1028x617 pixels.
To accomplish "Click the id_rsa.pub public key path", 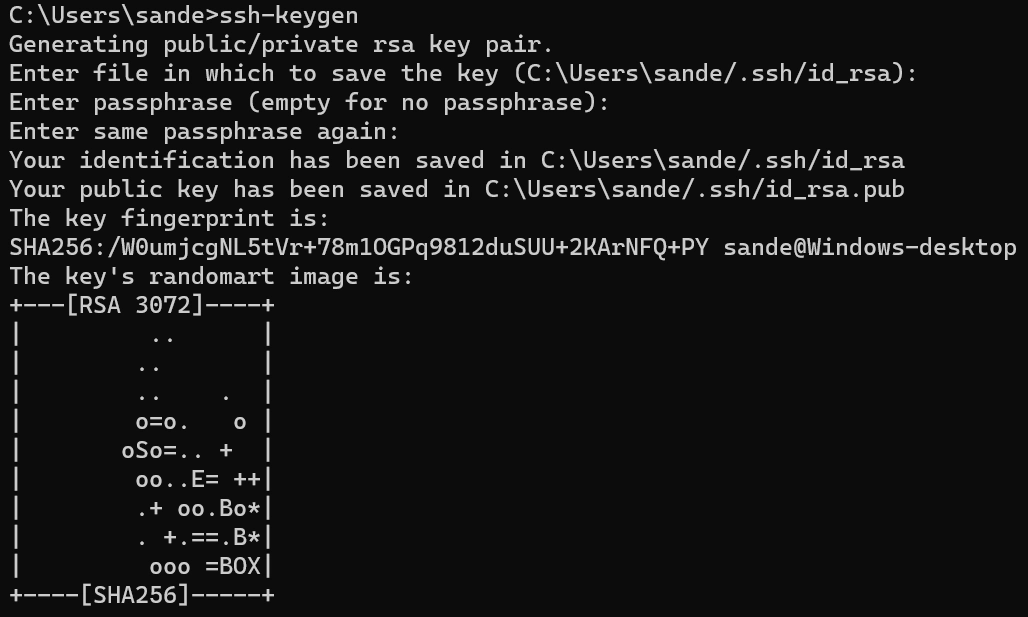I will coord(695,189).
